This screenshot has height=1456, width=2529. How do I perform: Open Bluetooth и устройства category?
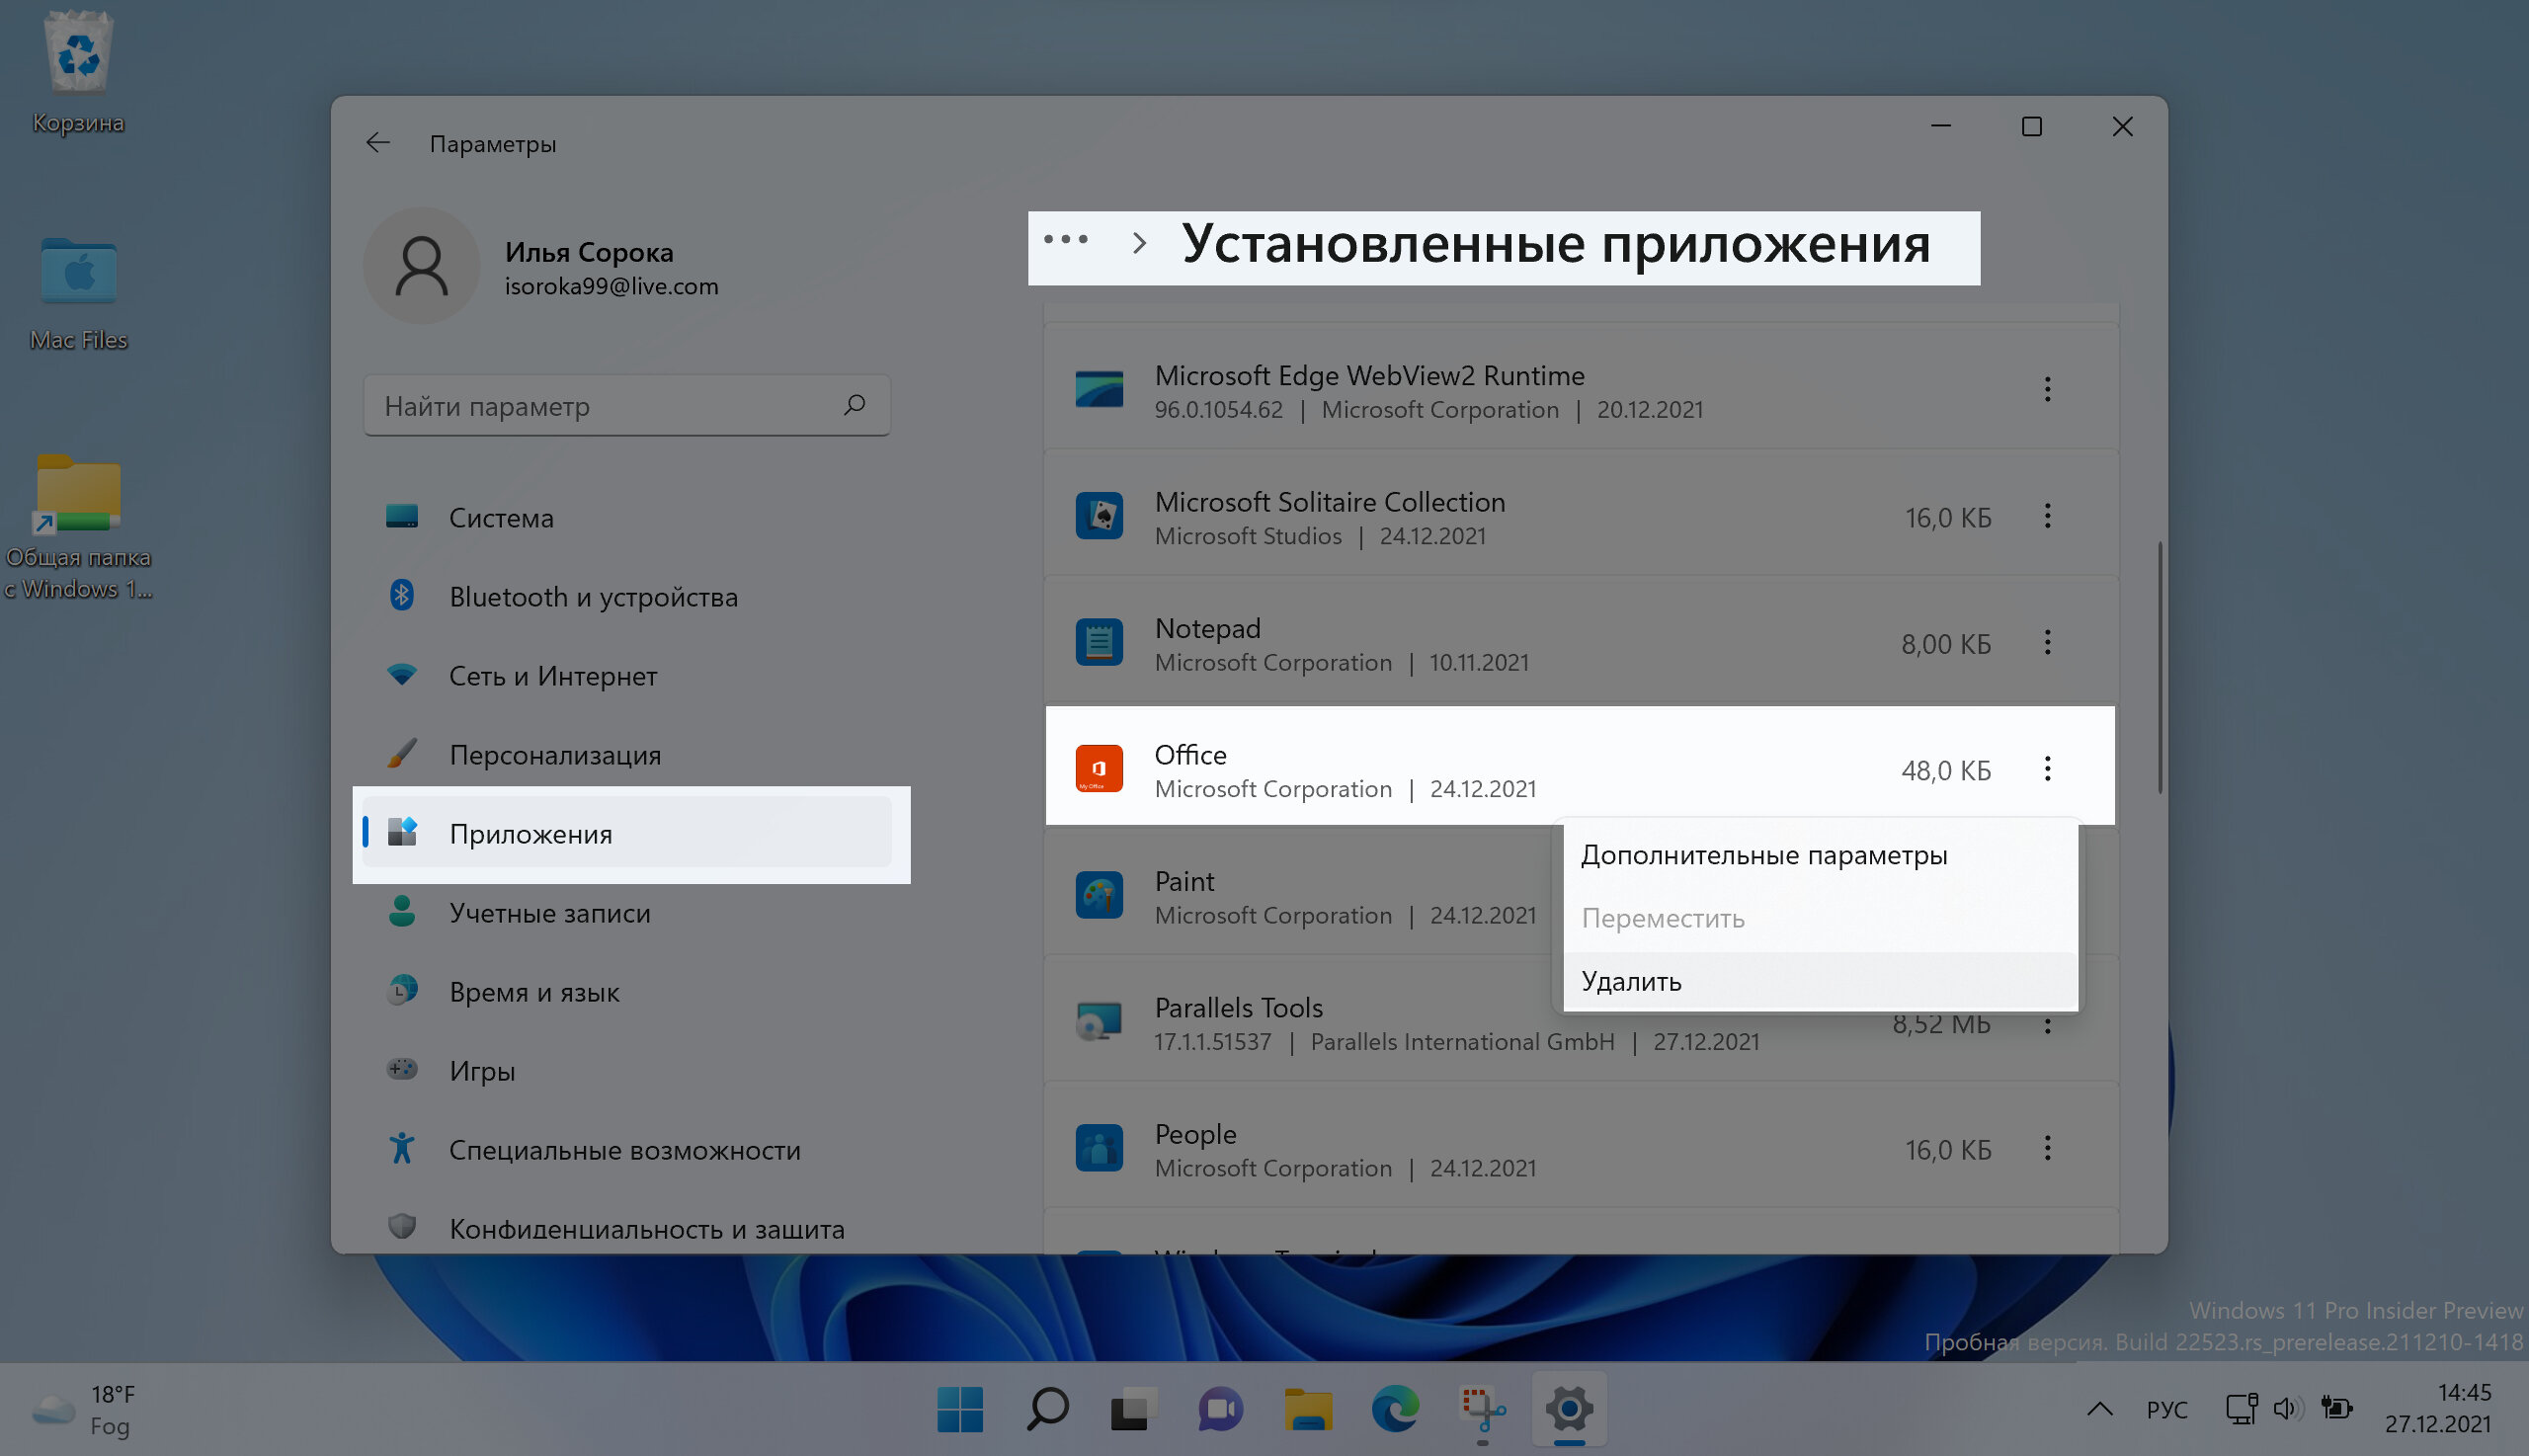(x=627, y=596)
